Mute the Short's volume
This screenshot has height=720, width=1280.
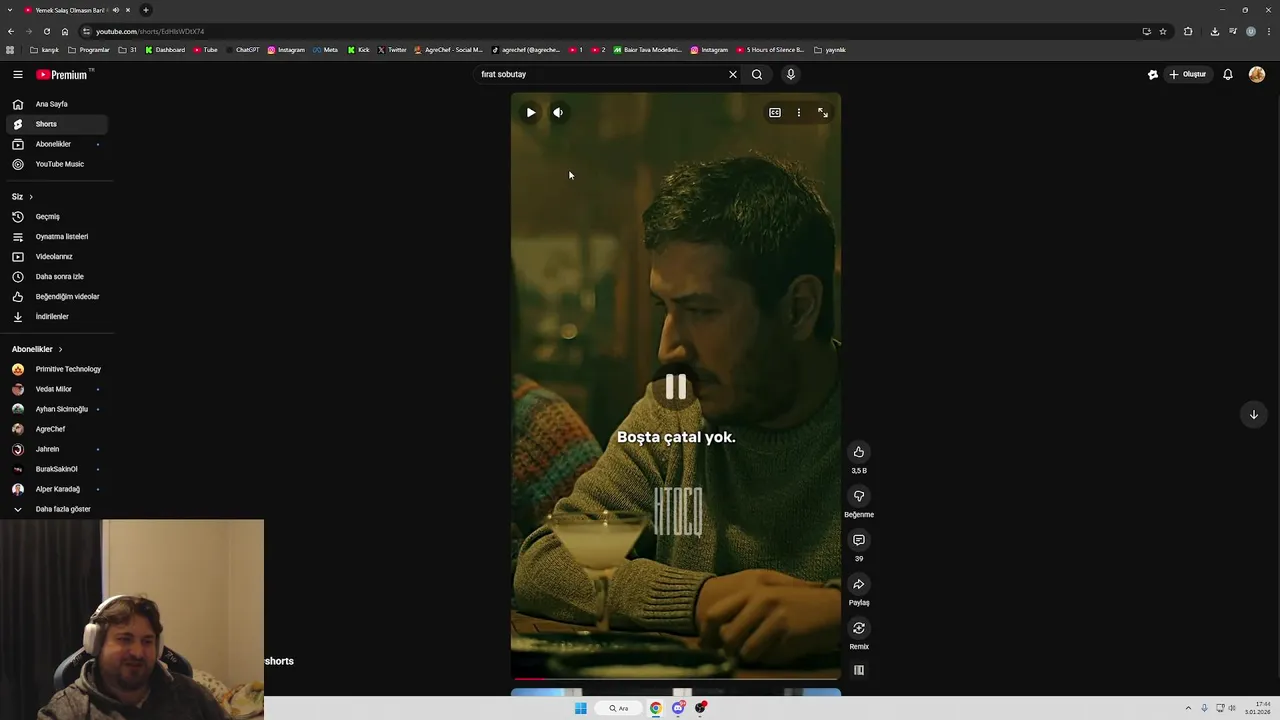point(558,112)
